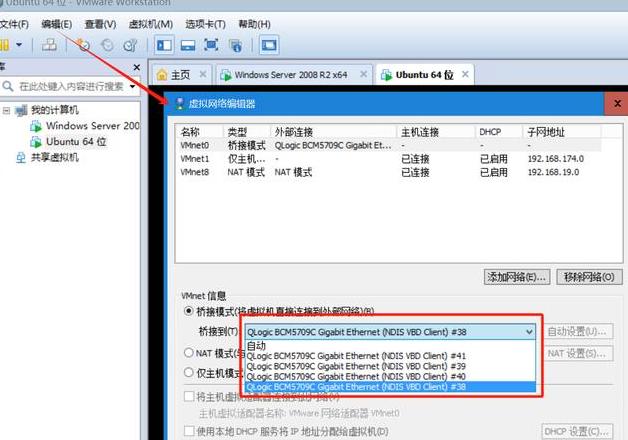Click the 移除网络(O) button
Image resolution: width=628 pixels, height=440 pixels.
click(x=589, y=277)
